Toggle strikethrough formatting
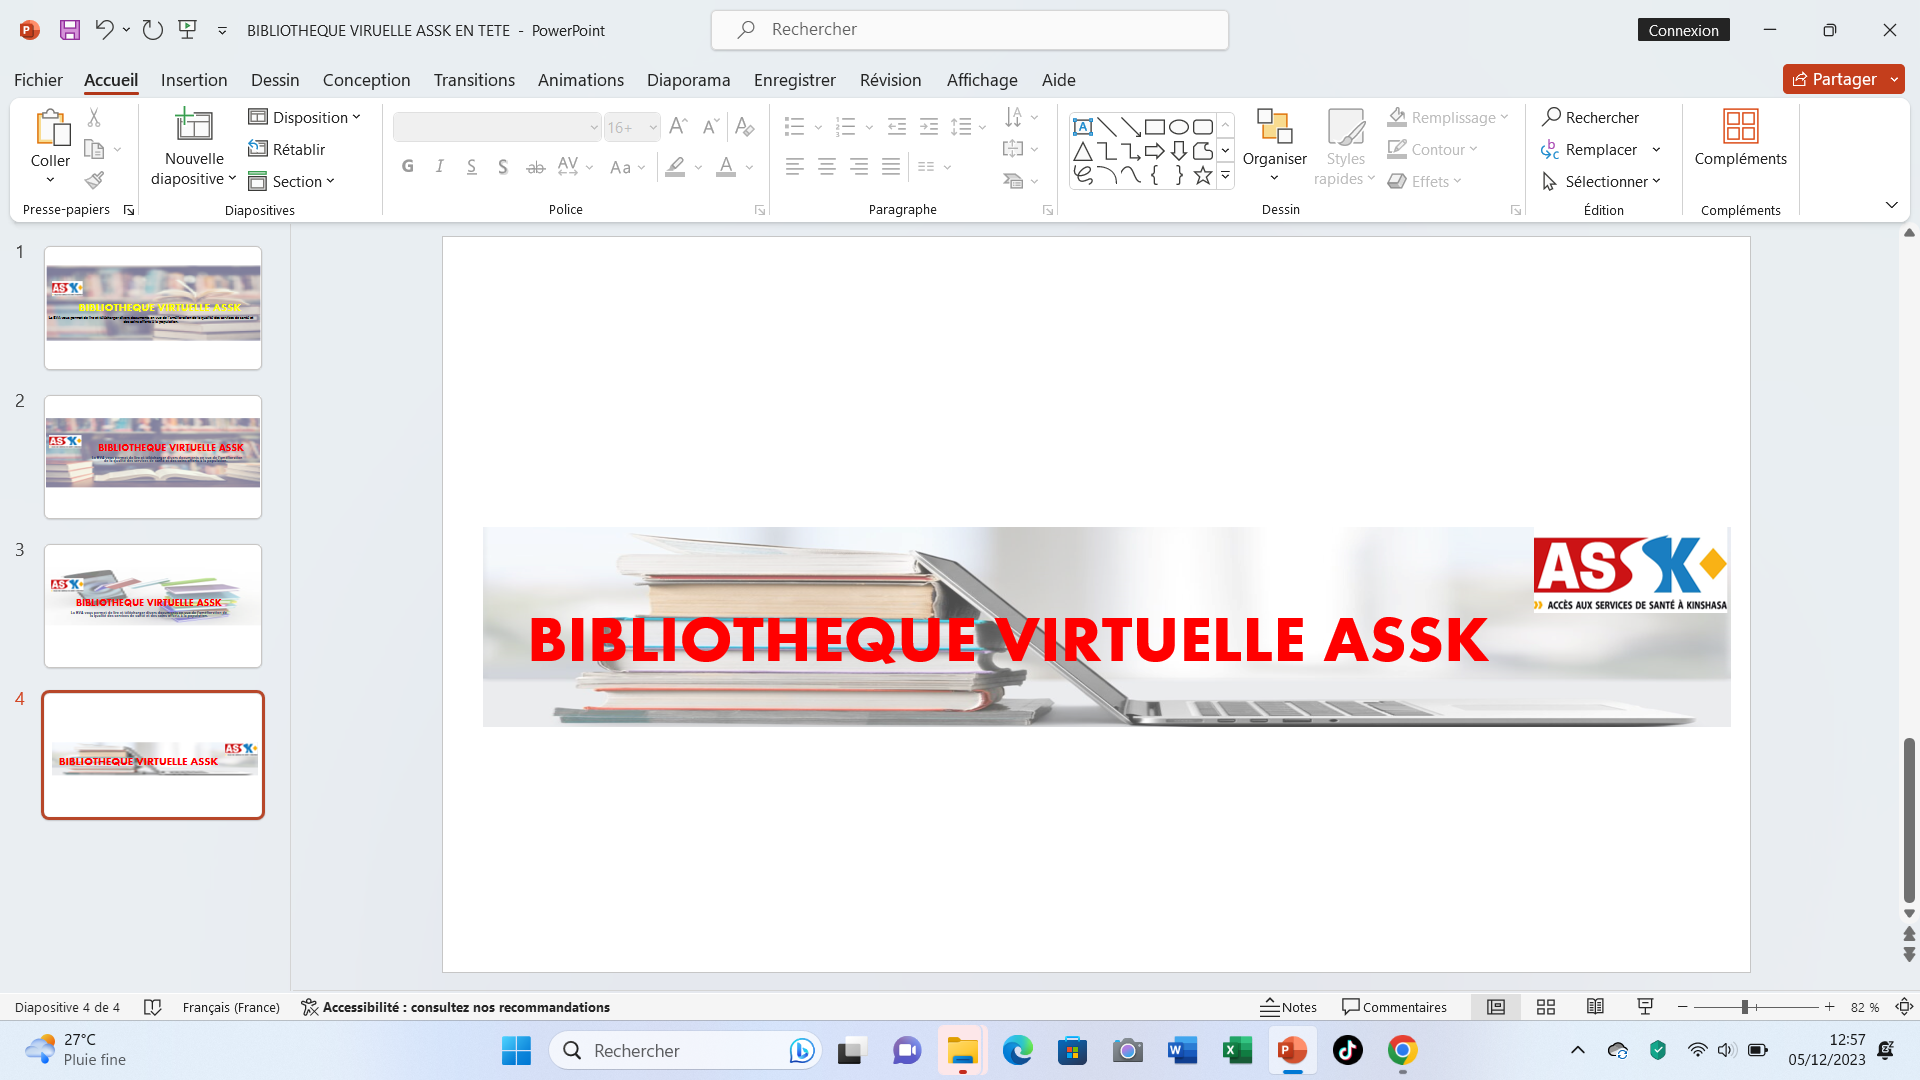The image size is (1920, 1080). (536, 167)
